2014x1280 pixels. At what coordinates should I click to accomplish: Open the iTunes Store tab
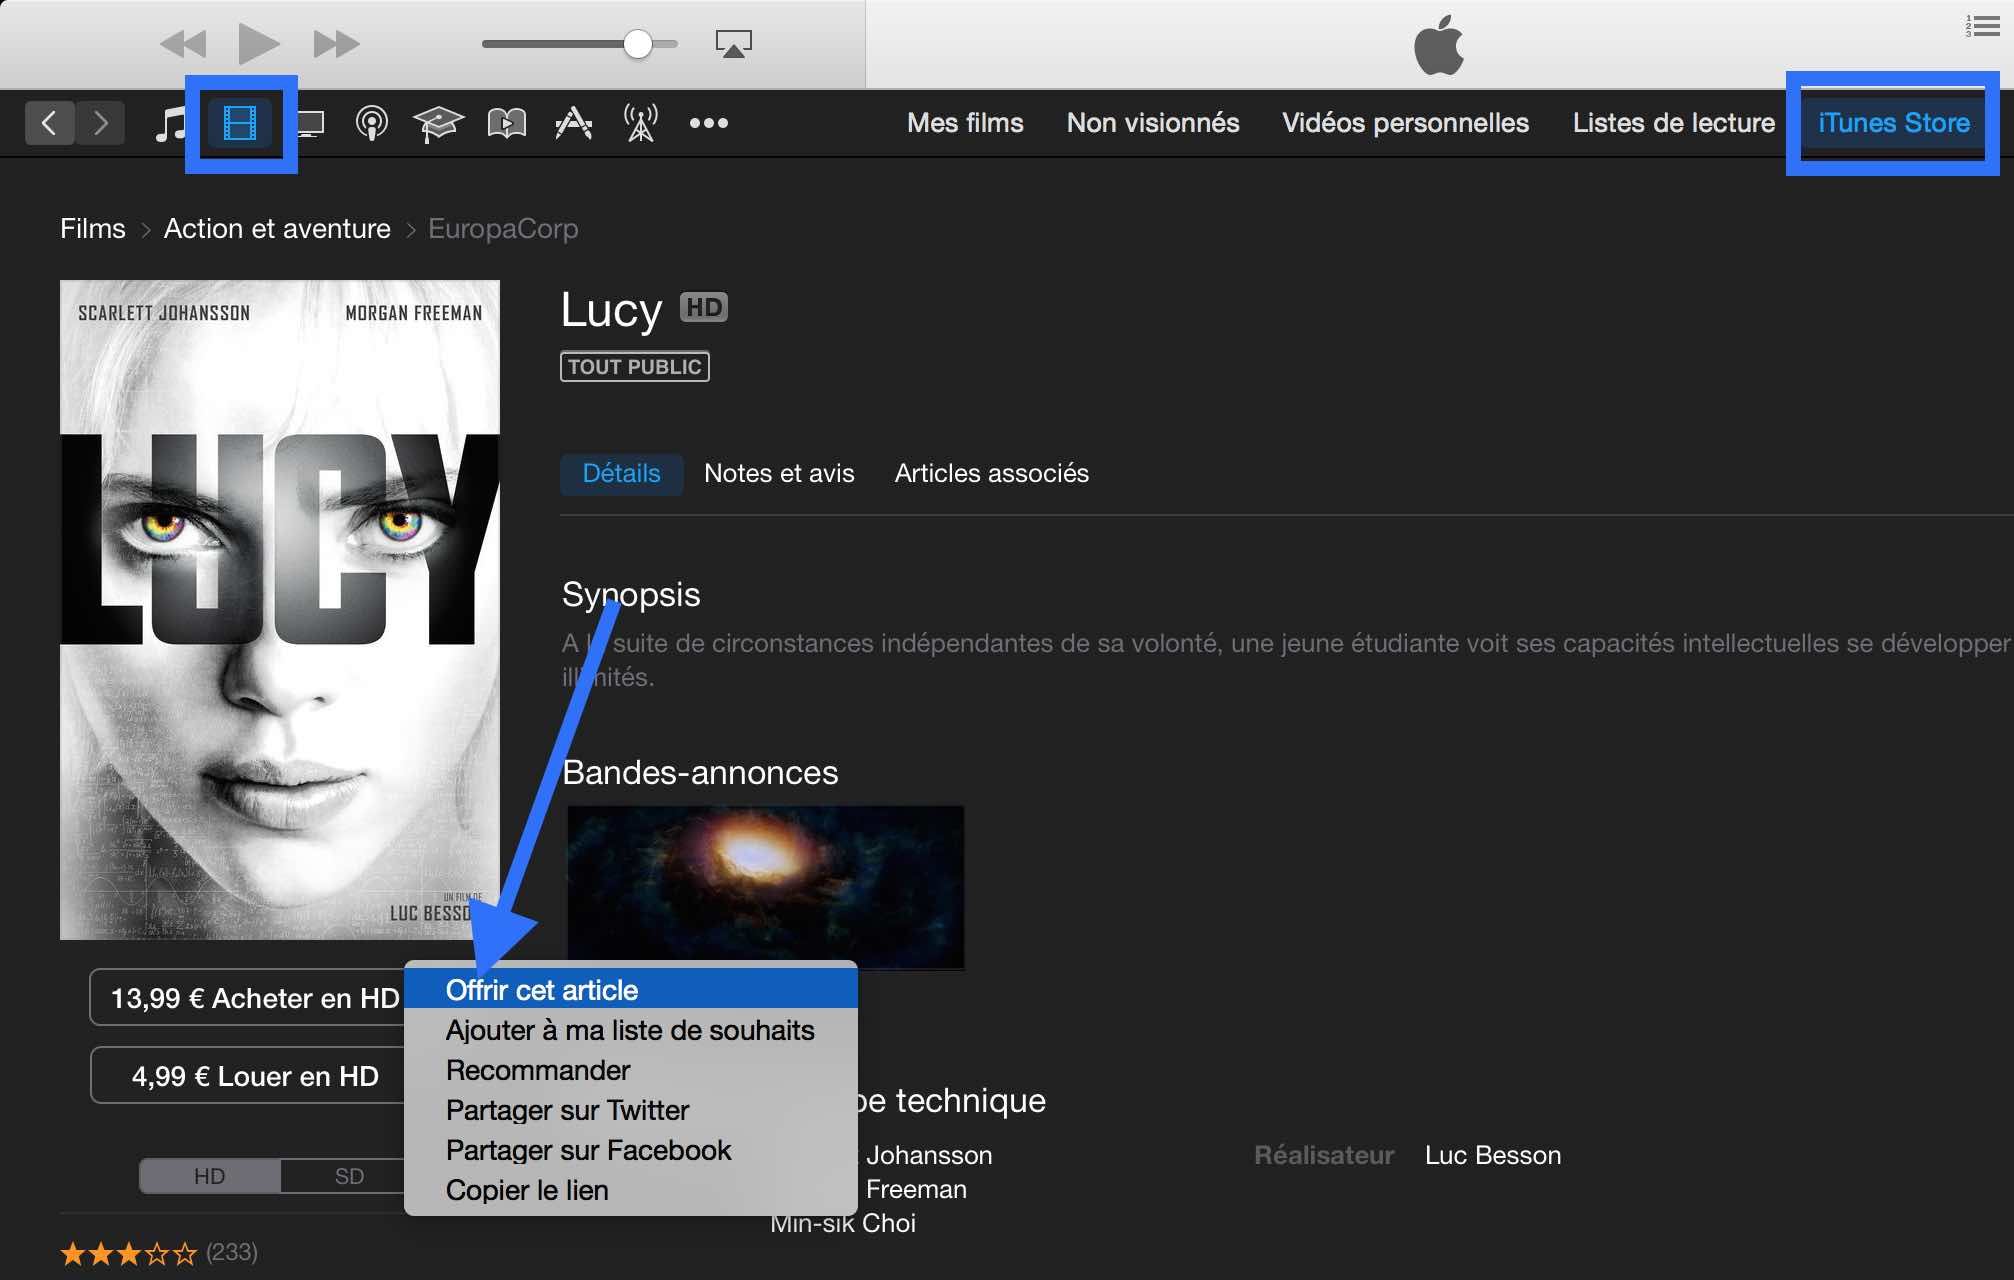pos(1893,123)
